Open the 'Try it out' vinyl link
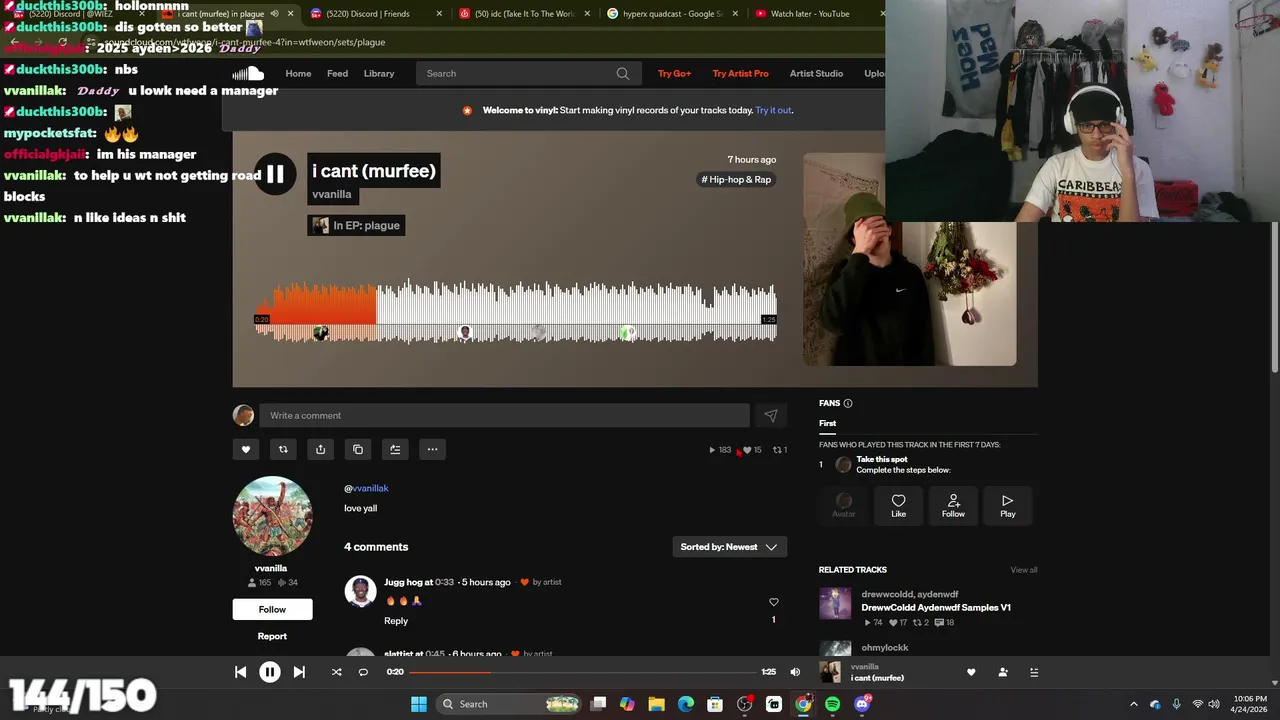The image size is (1280, 720). [773, 110]
